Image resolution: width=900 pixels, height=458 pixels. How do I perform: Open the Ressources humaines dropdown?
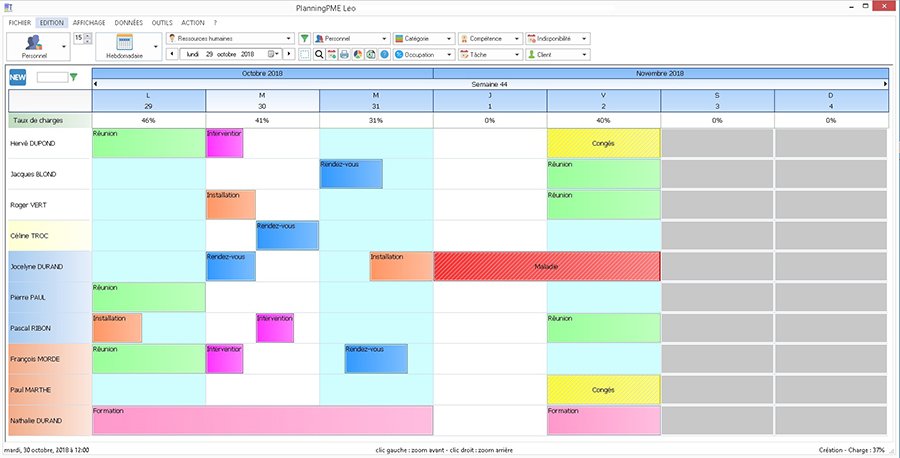[x=230, y=38]
